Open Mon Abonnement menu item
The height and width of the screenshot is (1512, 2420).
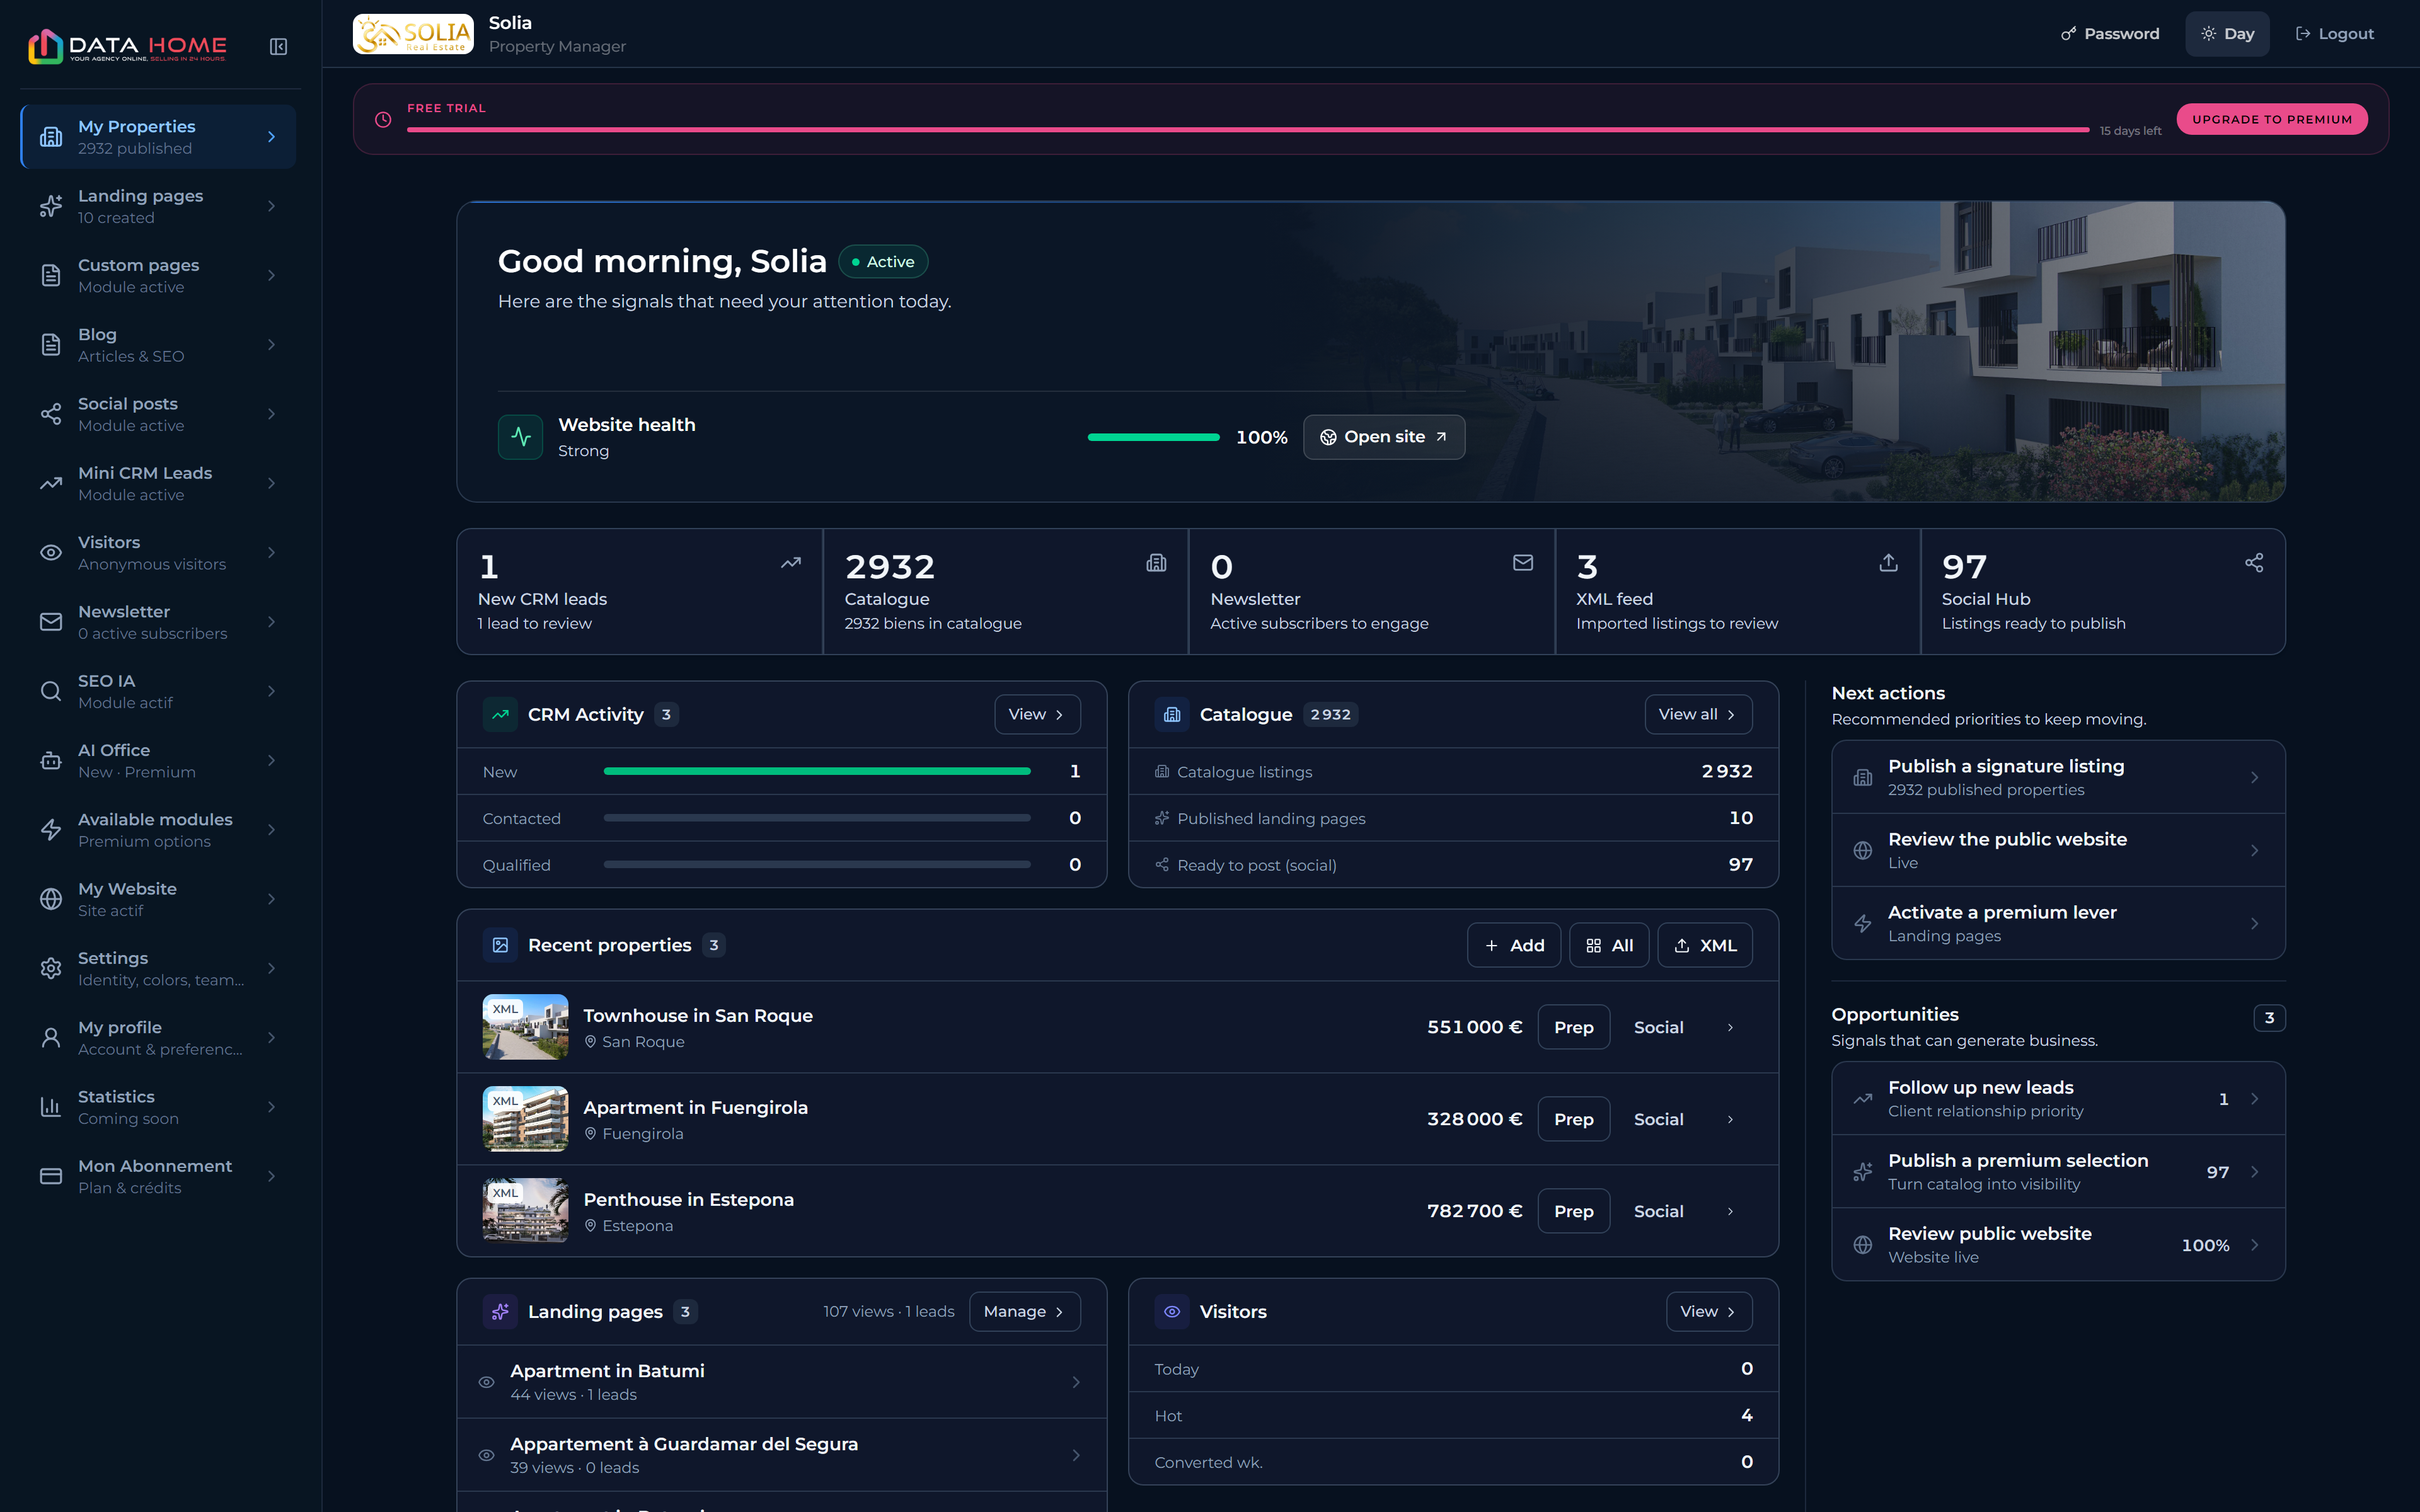click(158, 1176)
